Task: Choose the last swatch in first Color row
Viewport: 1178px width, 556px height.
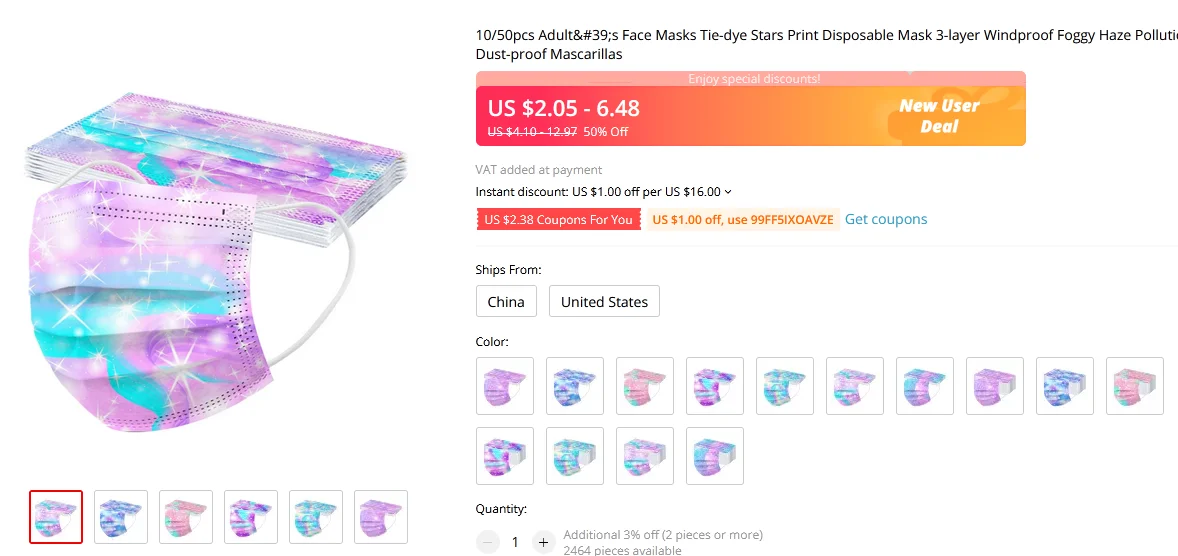Action: [x=1135, y=386]
